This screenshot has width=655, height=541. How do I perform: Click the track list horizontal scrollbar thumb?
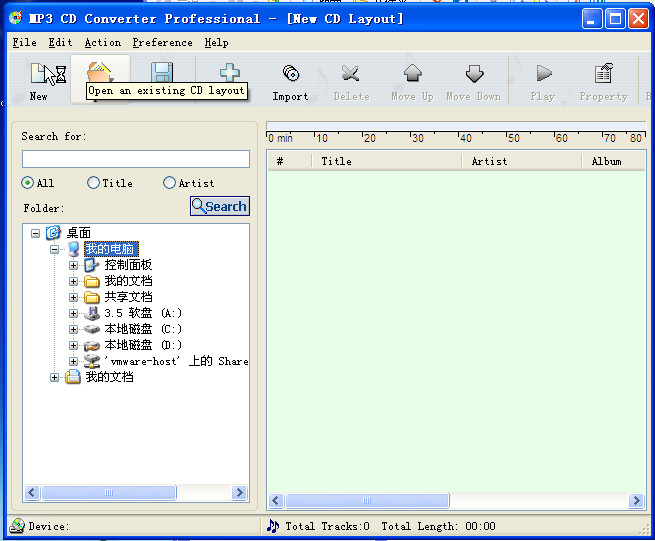[x=367, y=500]
